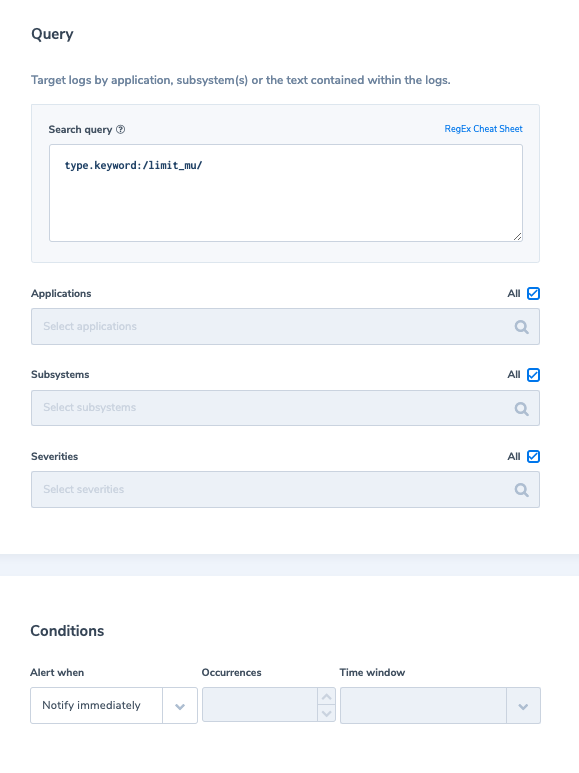Click Occurrences increment up arrow
Viewport: 579px width, 773px height.
(326, 697)
